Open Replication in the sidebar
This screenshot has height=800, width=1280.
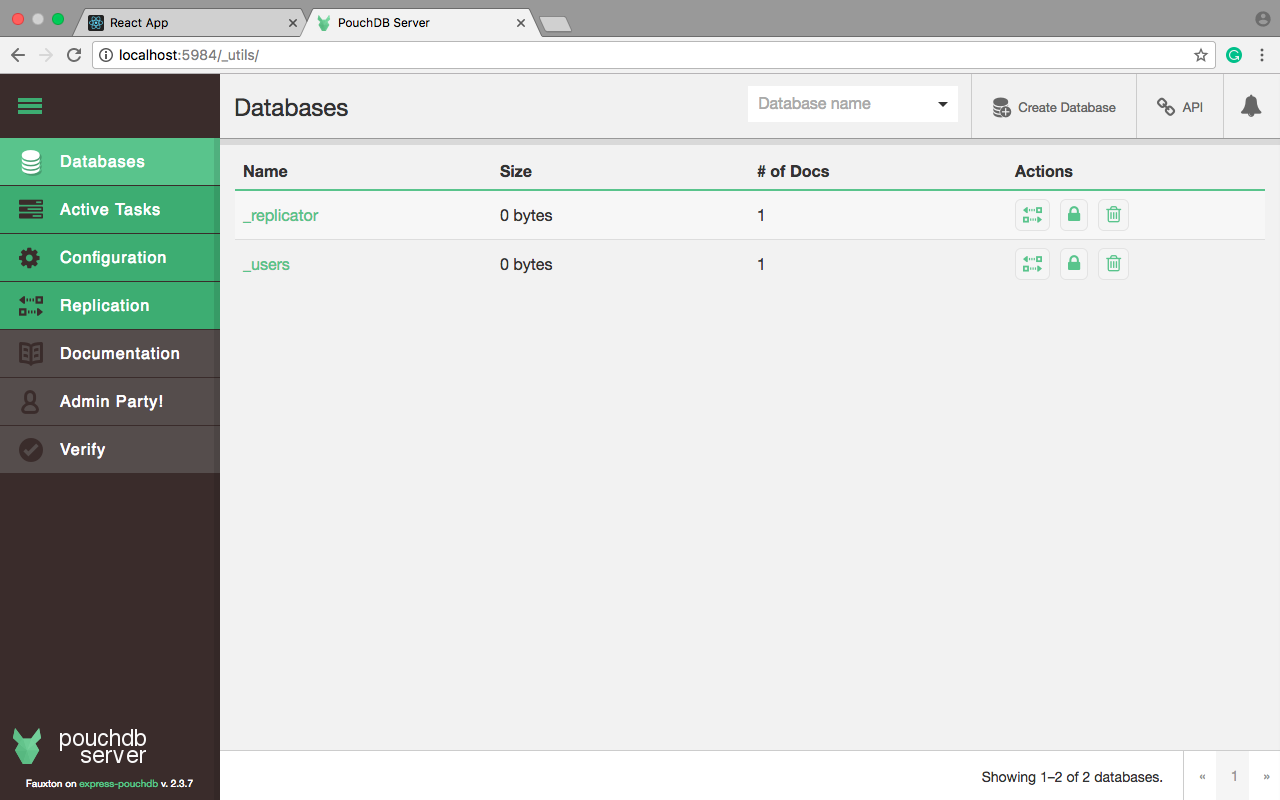110,306
